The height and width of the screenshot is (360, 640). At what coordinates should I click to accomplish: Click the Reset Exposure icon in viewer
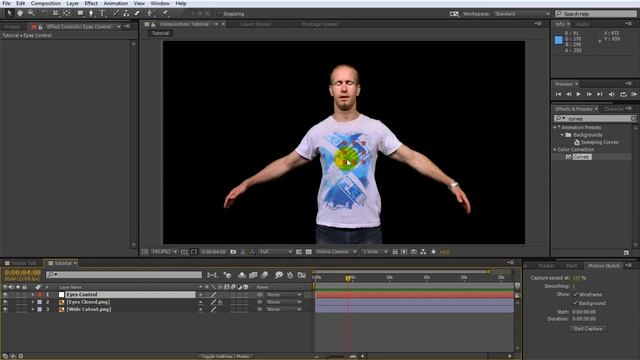(x=433, y=252)
